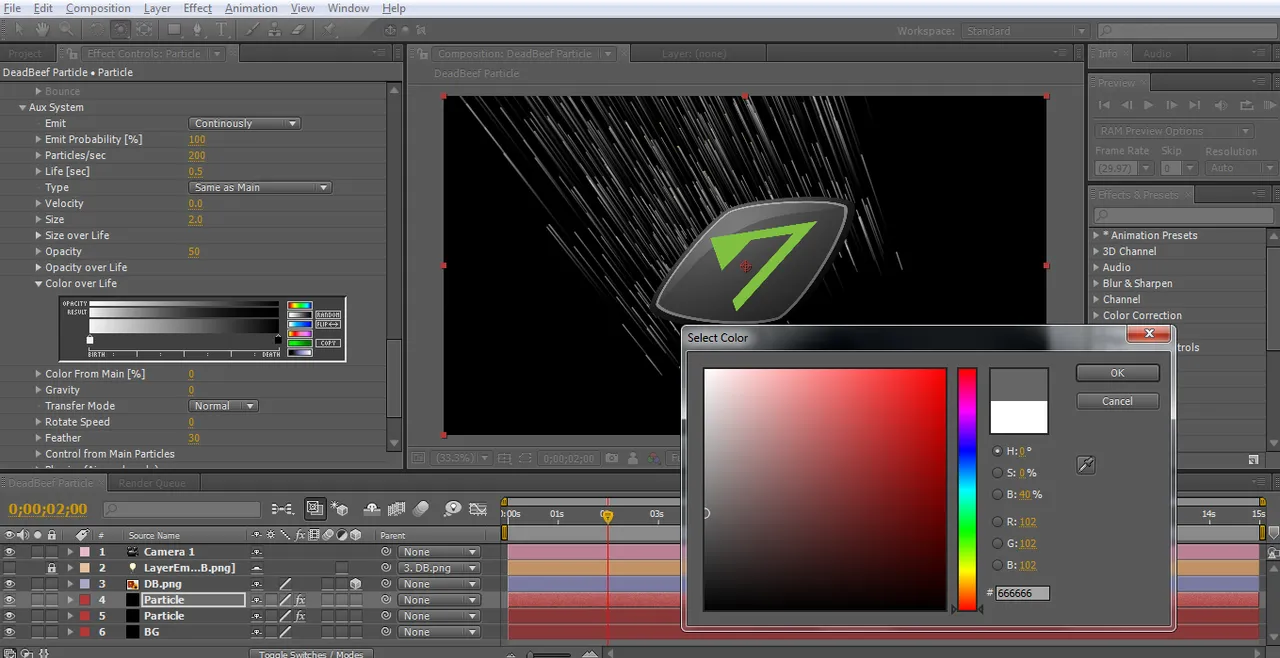Switch to the Project tab
Screen dimensions: 1280x658
25,54
